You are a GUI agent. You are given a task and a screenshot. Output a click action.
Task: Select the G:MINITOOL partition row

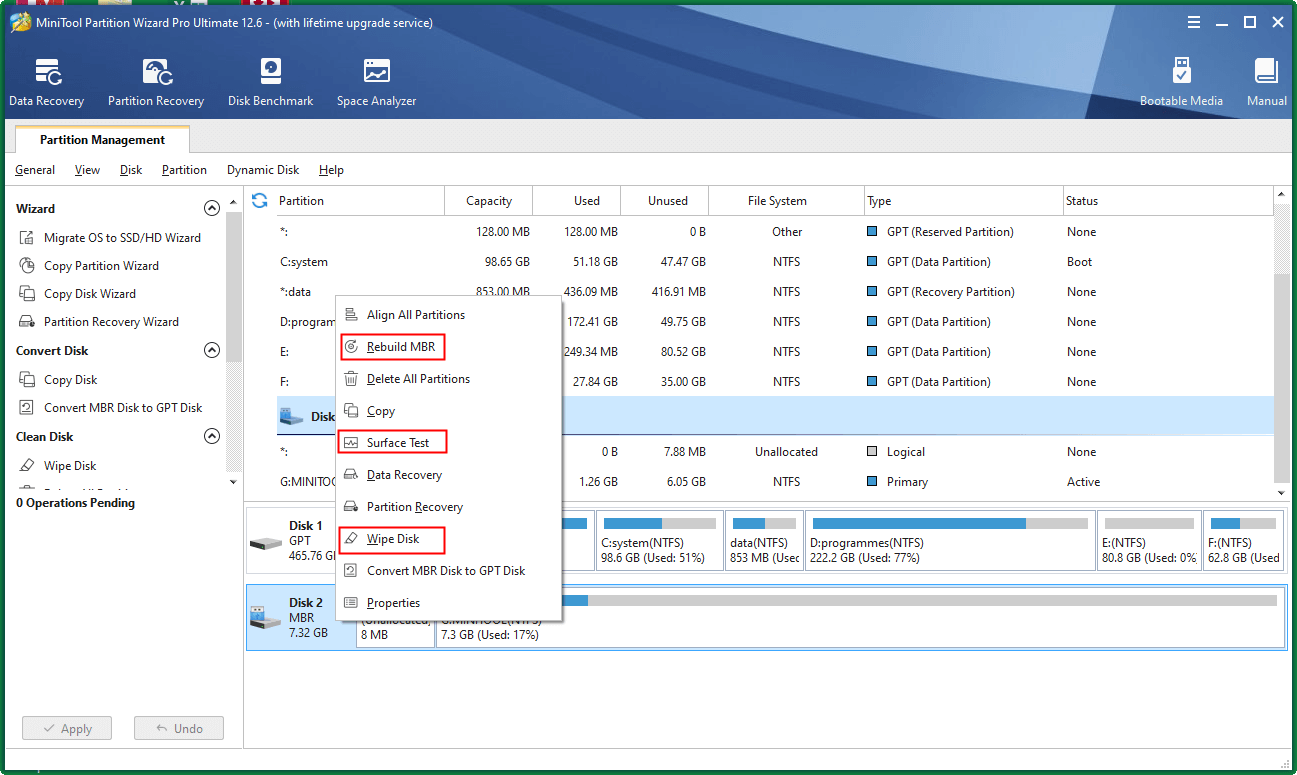click(774, 482)
